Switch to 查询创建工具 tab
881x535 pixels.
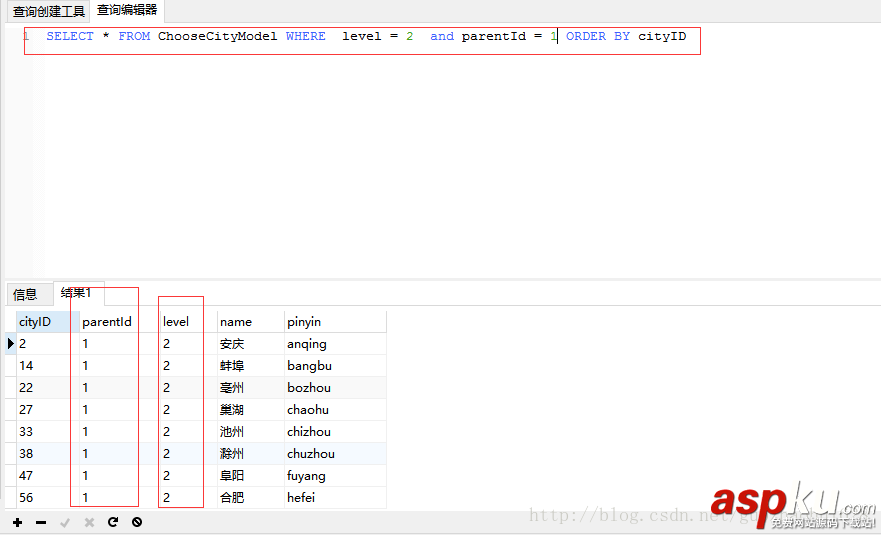pos(48,11)
